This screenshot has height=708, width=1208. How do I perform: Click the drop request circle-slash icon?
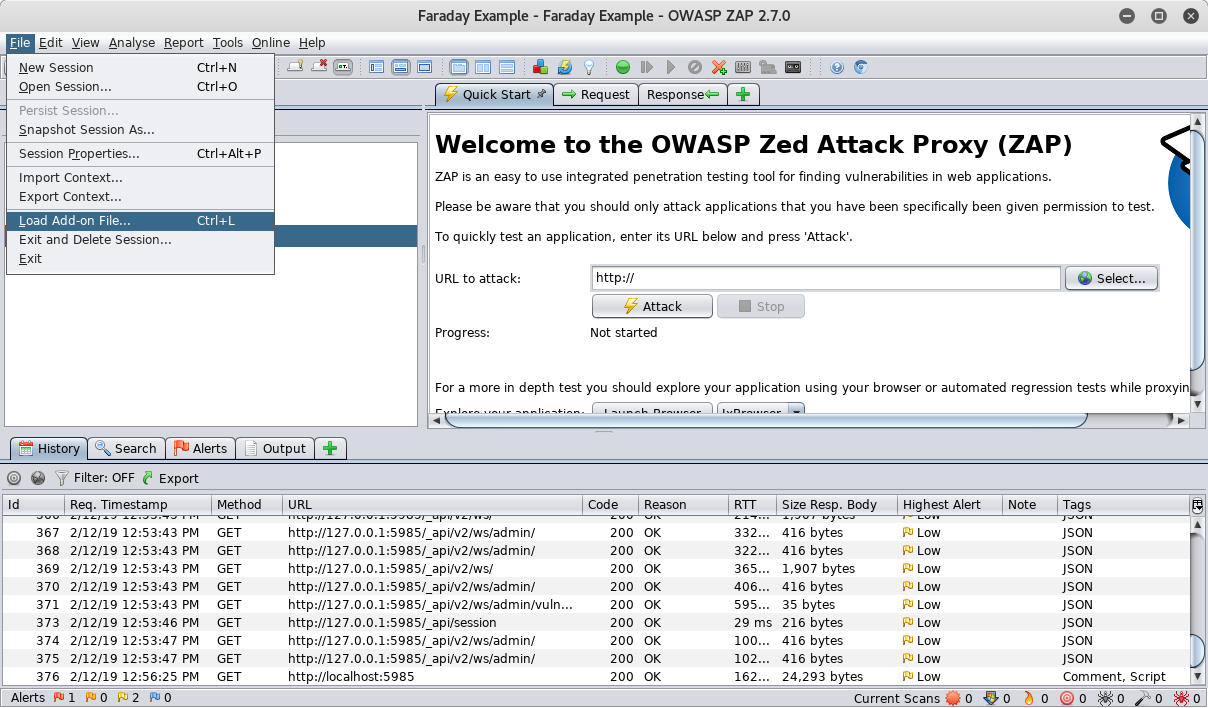click(x=695, y=67)
